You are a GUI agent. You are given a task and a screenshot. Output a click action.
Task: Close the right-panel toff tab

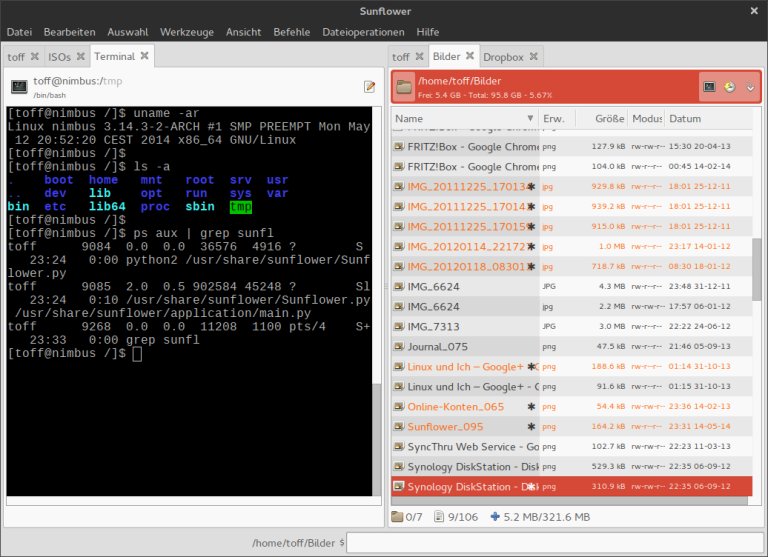(x=420, y=56)
